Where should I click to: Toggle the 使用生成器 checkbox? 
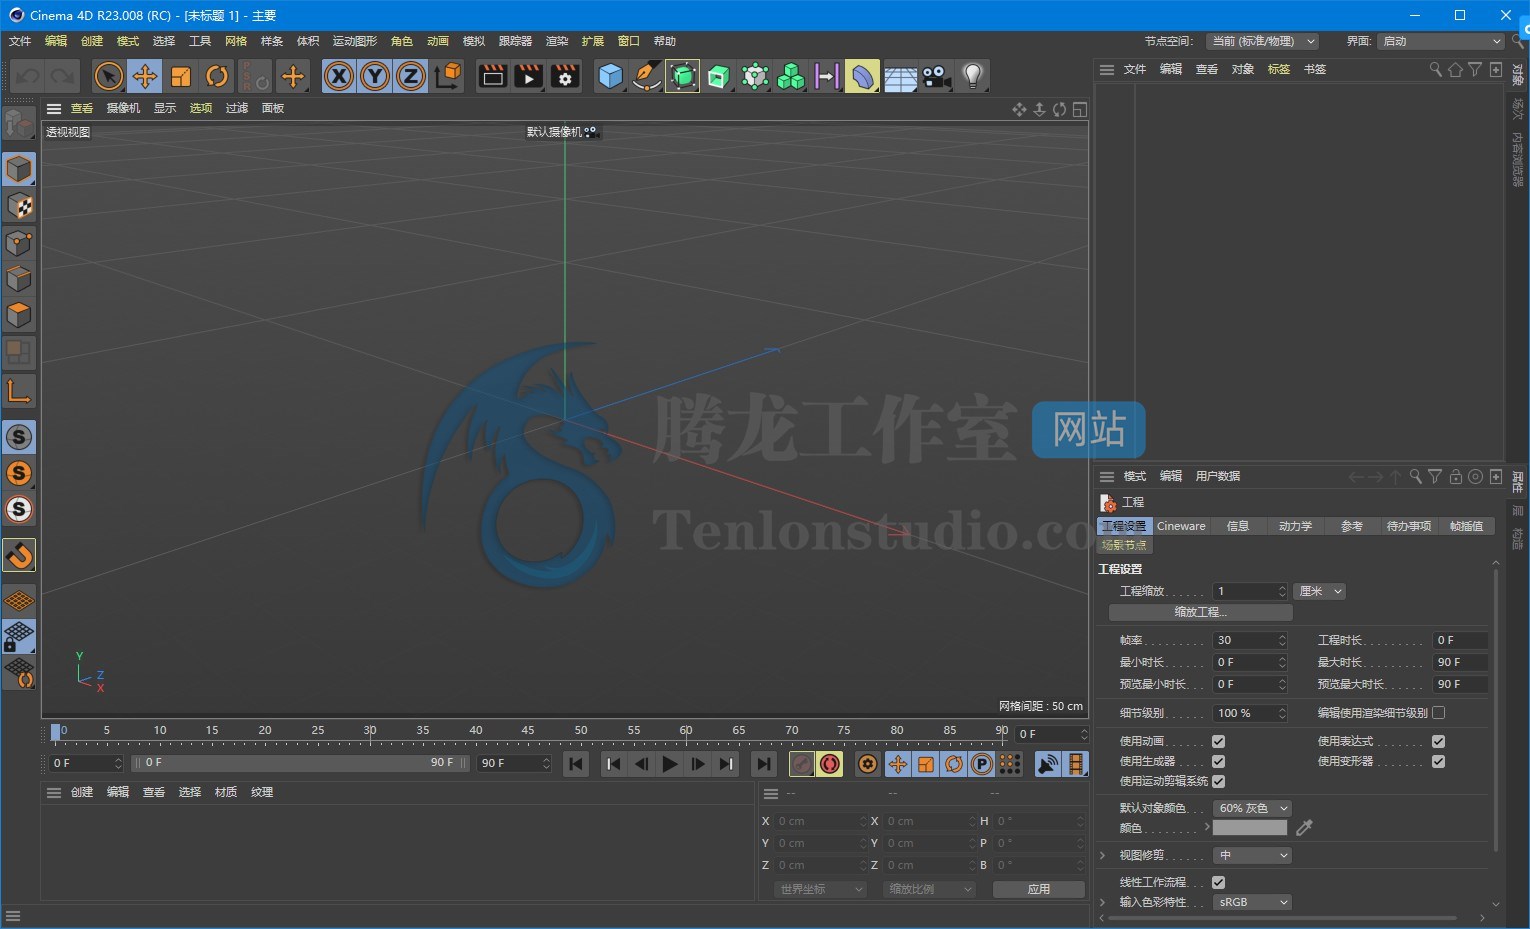tap(1218, 761)
